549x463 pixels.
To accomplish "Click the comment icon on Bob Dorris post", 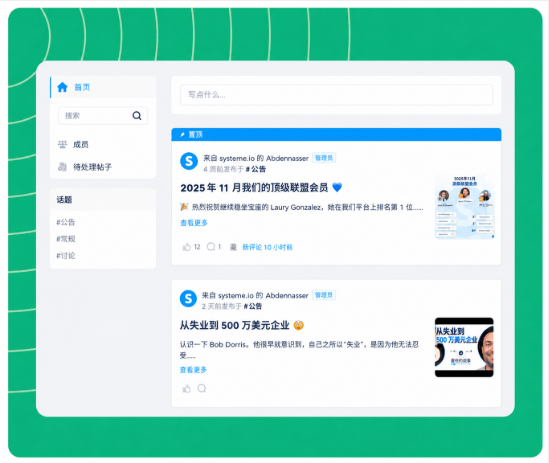I will point(202,388).
